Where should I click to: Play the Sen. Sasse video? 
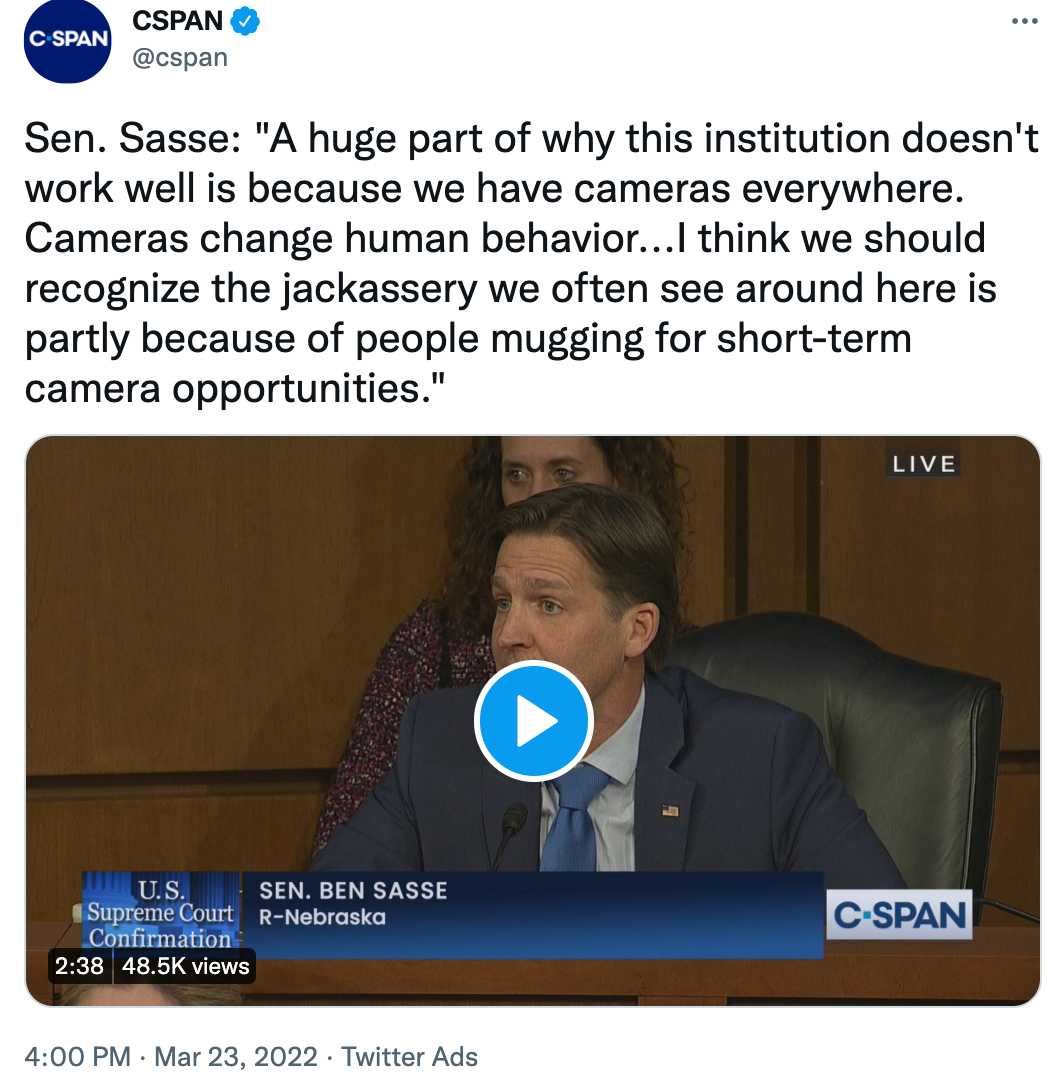click(x=534, y=721)
